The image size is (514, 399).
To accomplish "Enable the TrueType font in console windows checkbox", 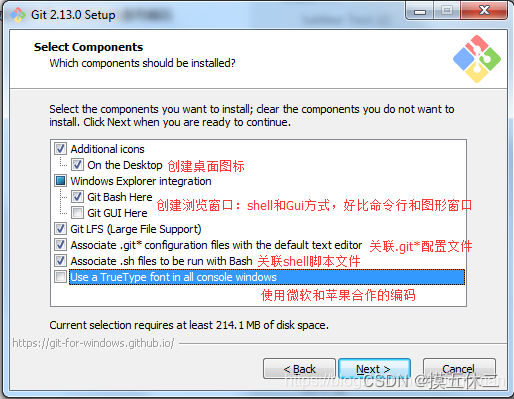I will point(60,277).
